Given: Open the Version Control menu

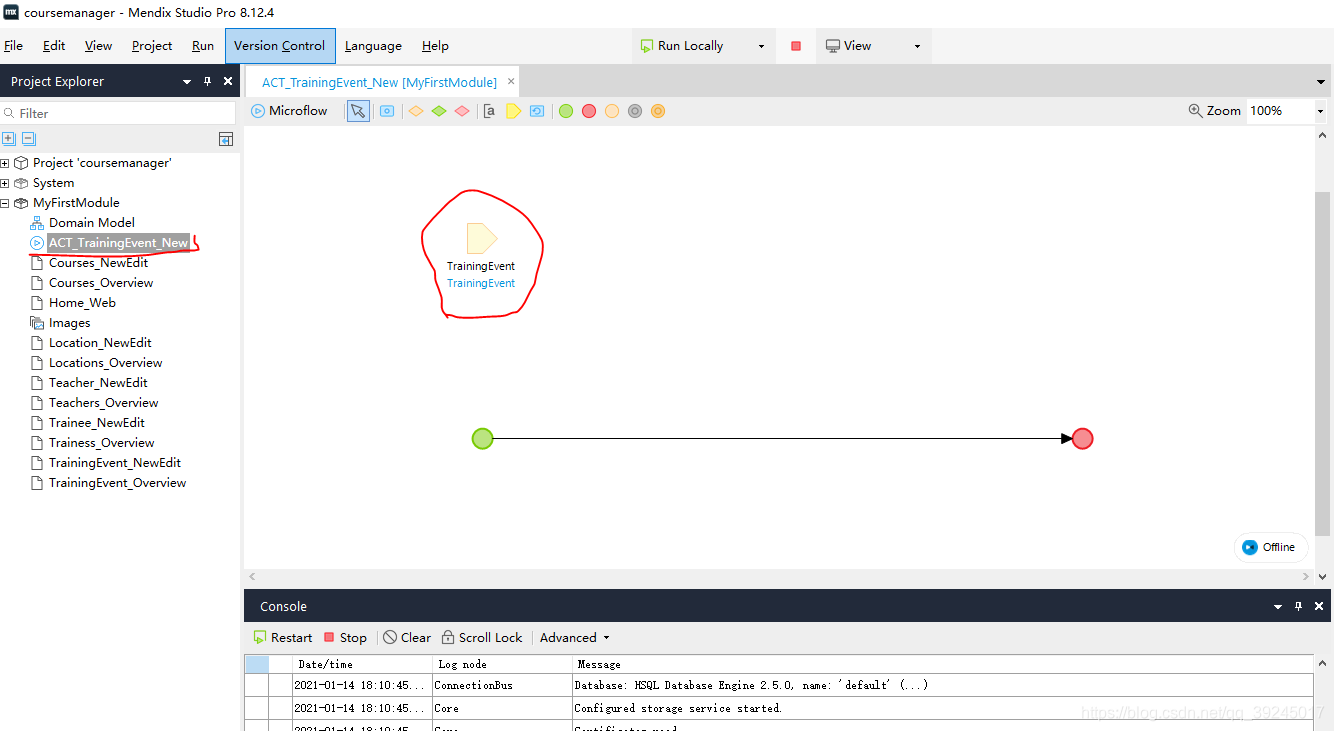Looking at the screenshot, I should click(x=279, y=46).
